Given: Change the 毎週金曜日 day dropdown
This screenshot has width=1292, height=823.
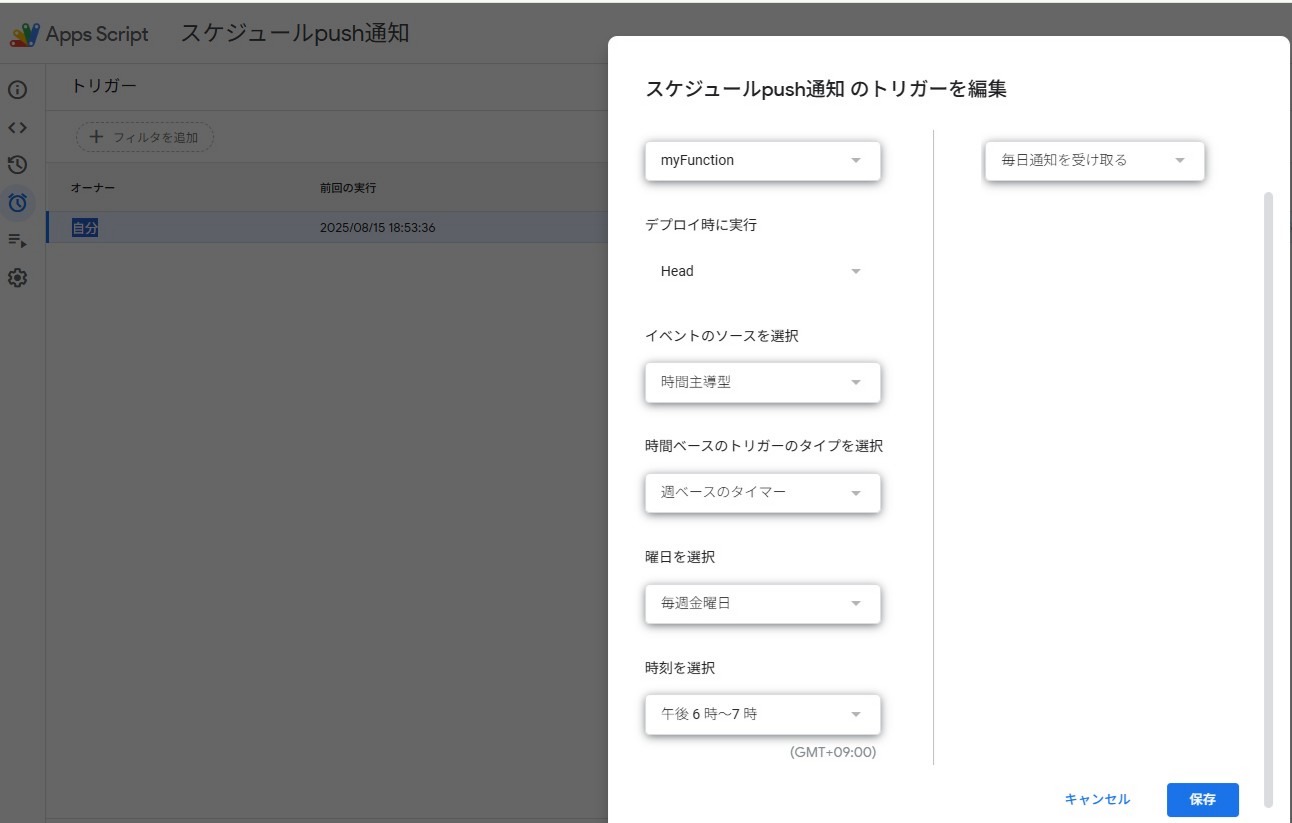Looking at the screenshot, I should click(x=762, y=603).
